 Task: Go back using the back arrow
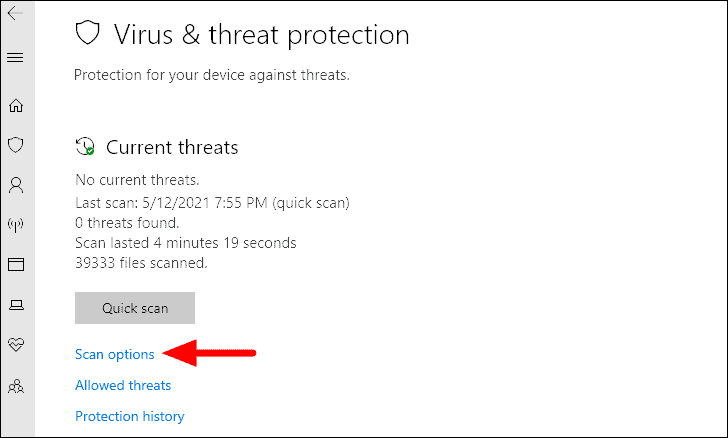(15, 13)
